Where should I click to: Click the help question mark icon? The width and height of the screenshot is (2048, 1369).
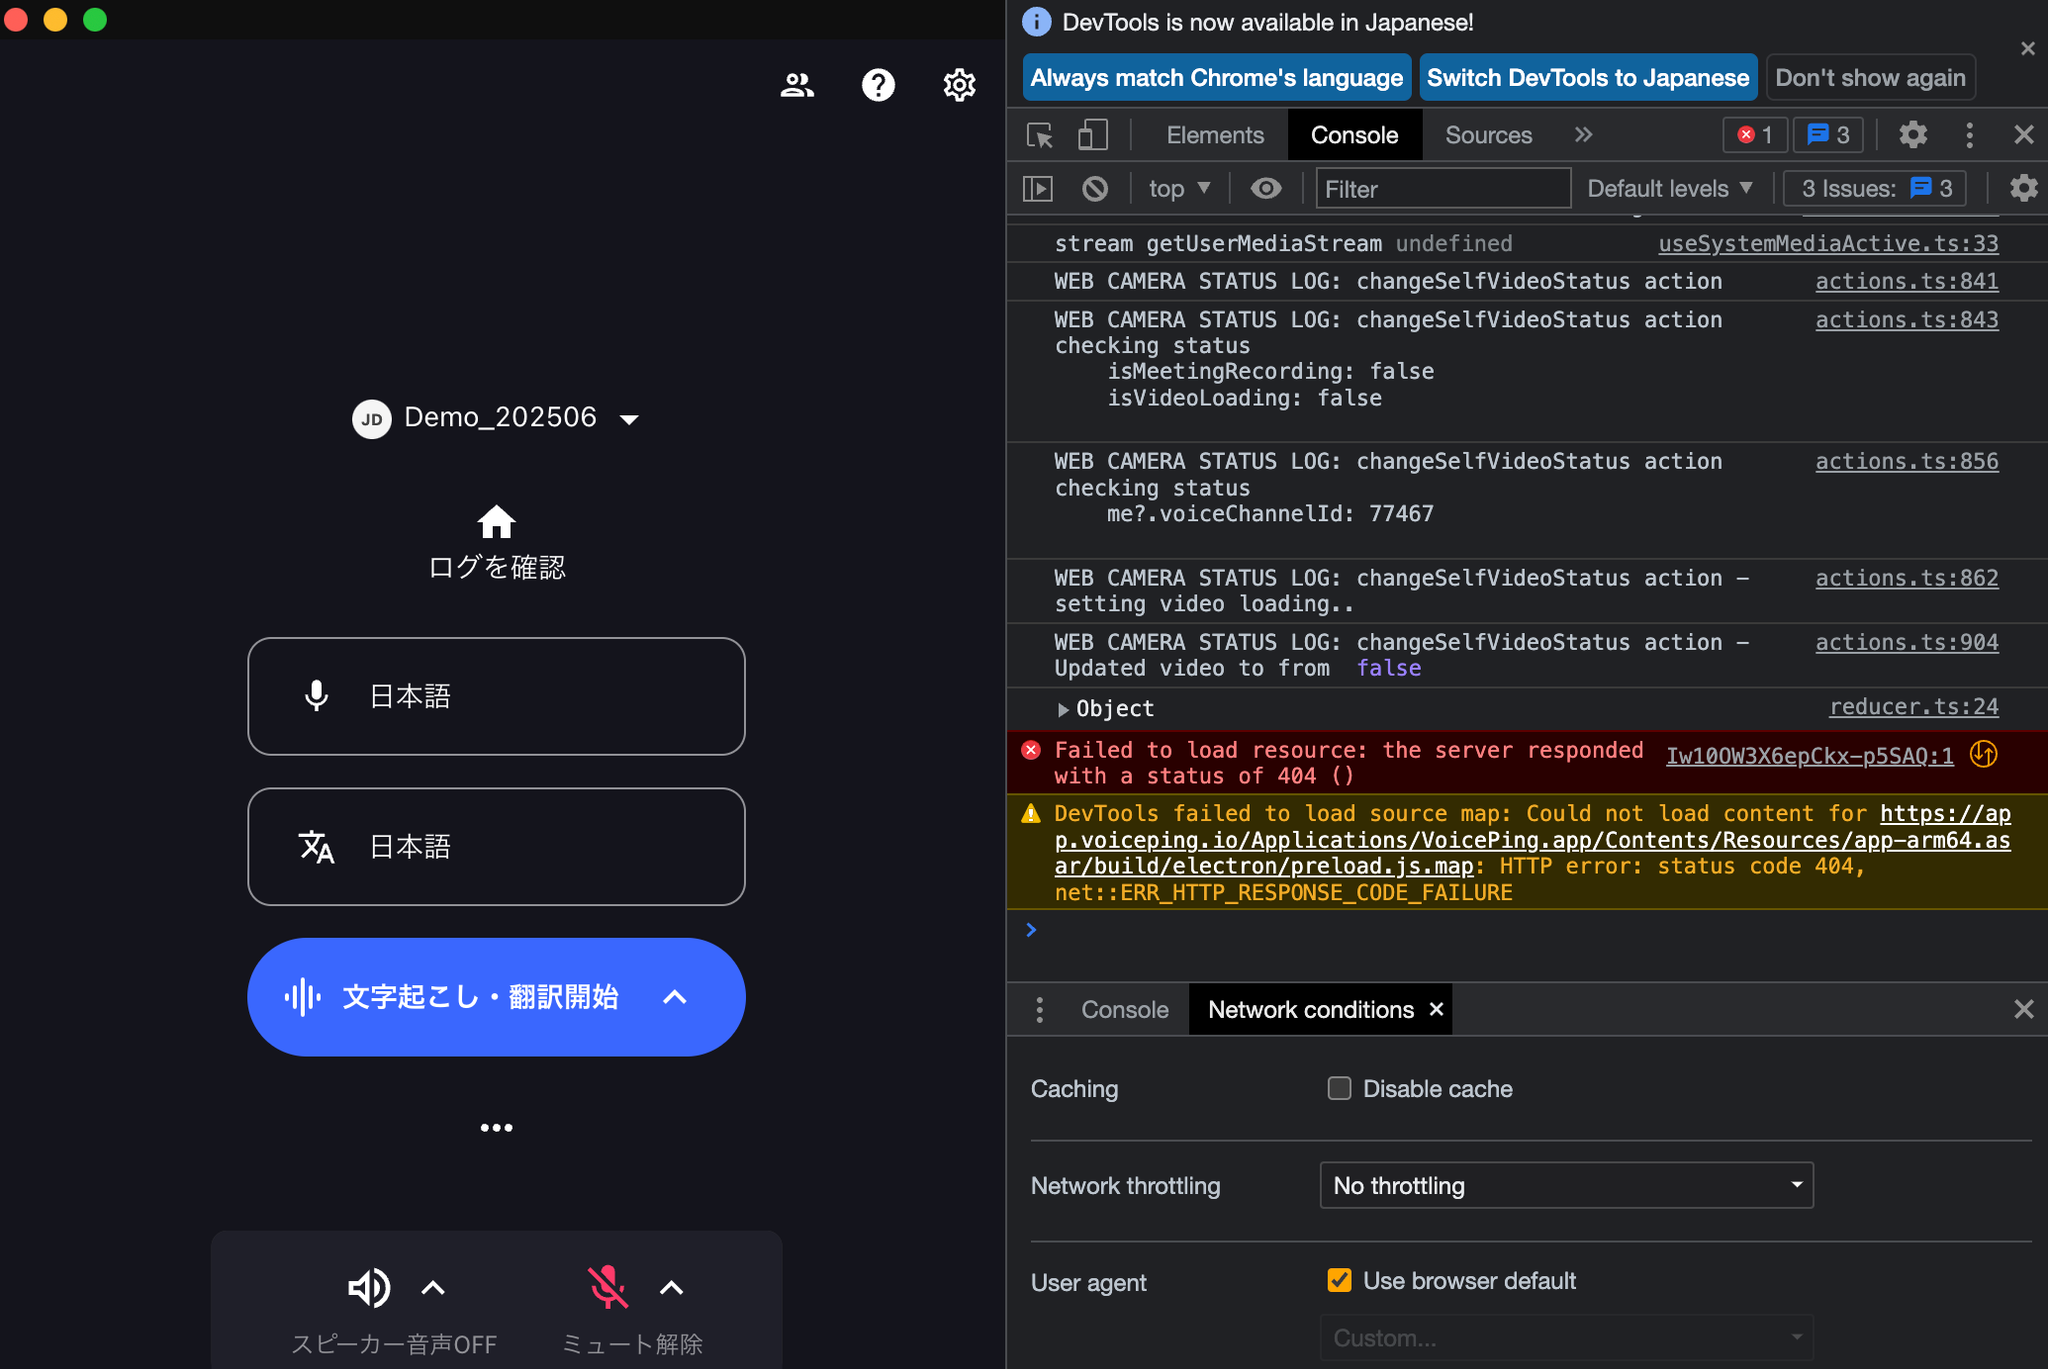[x=878, y=85]
